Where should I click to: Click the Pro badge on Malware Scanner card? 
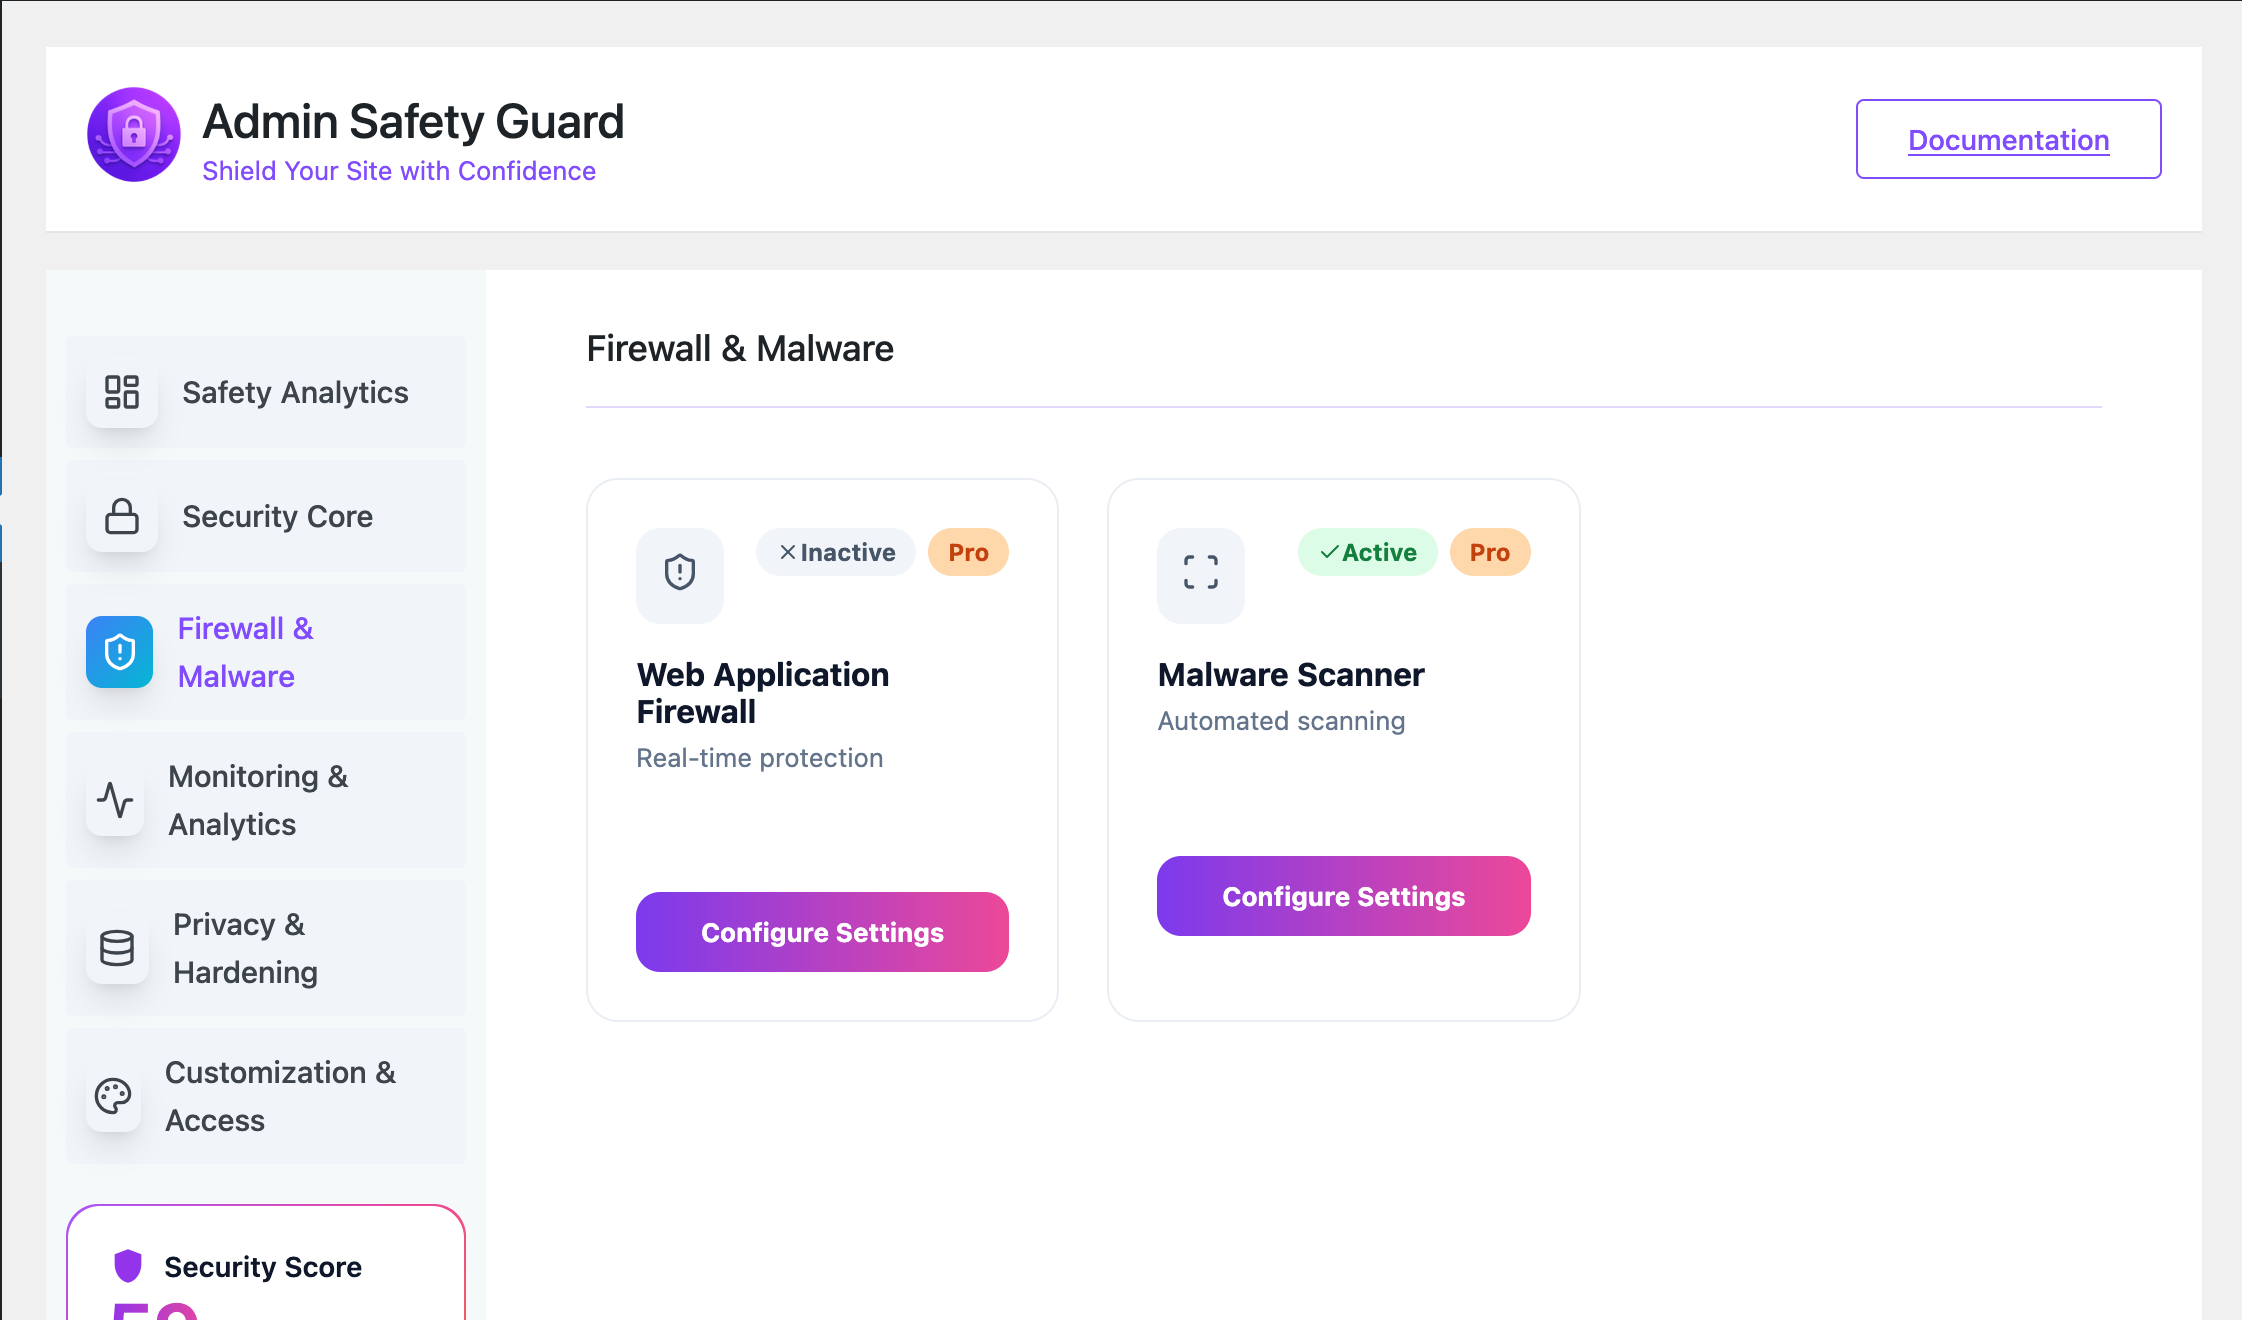(1489, 552)
